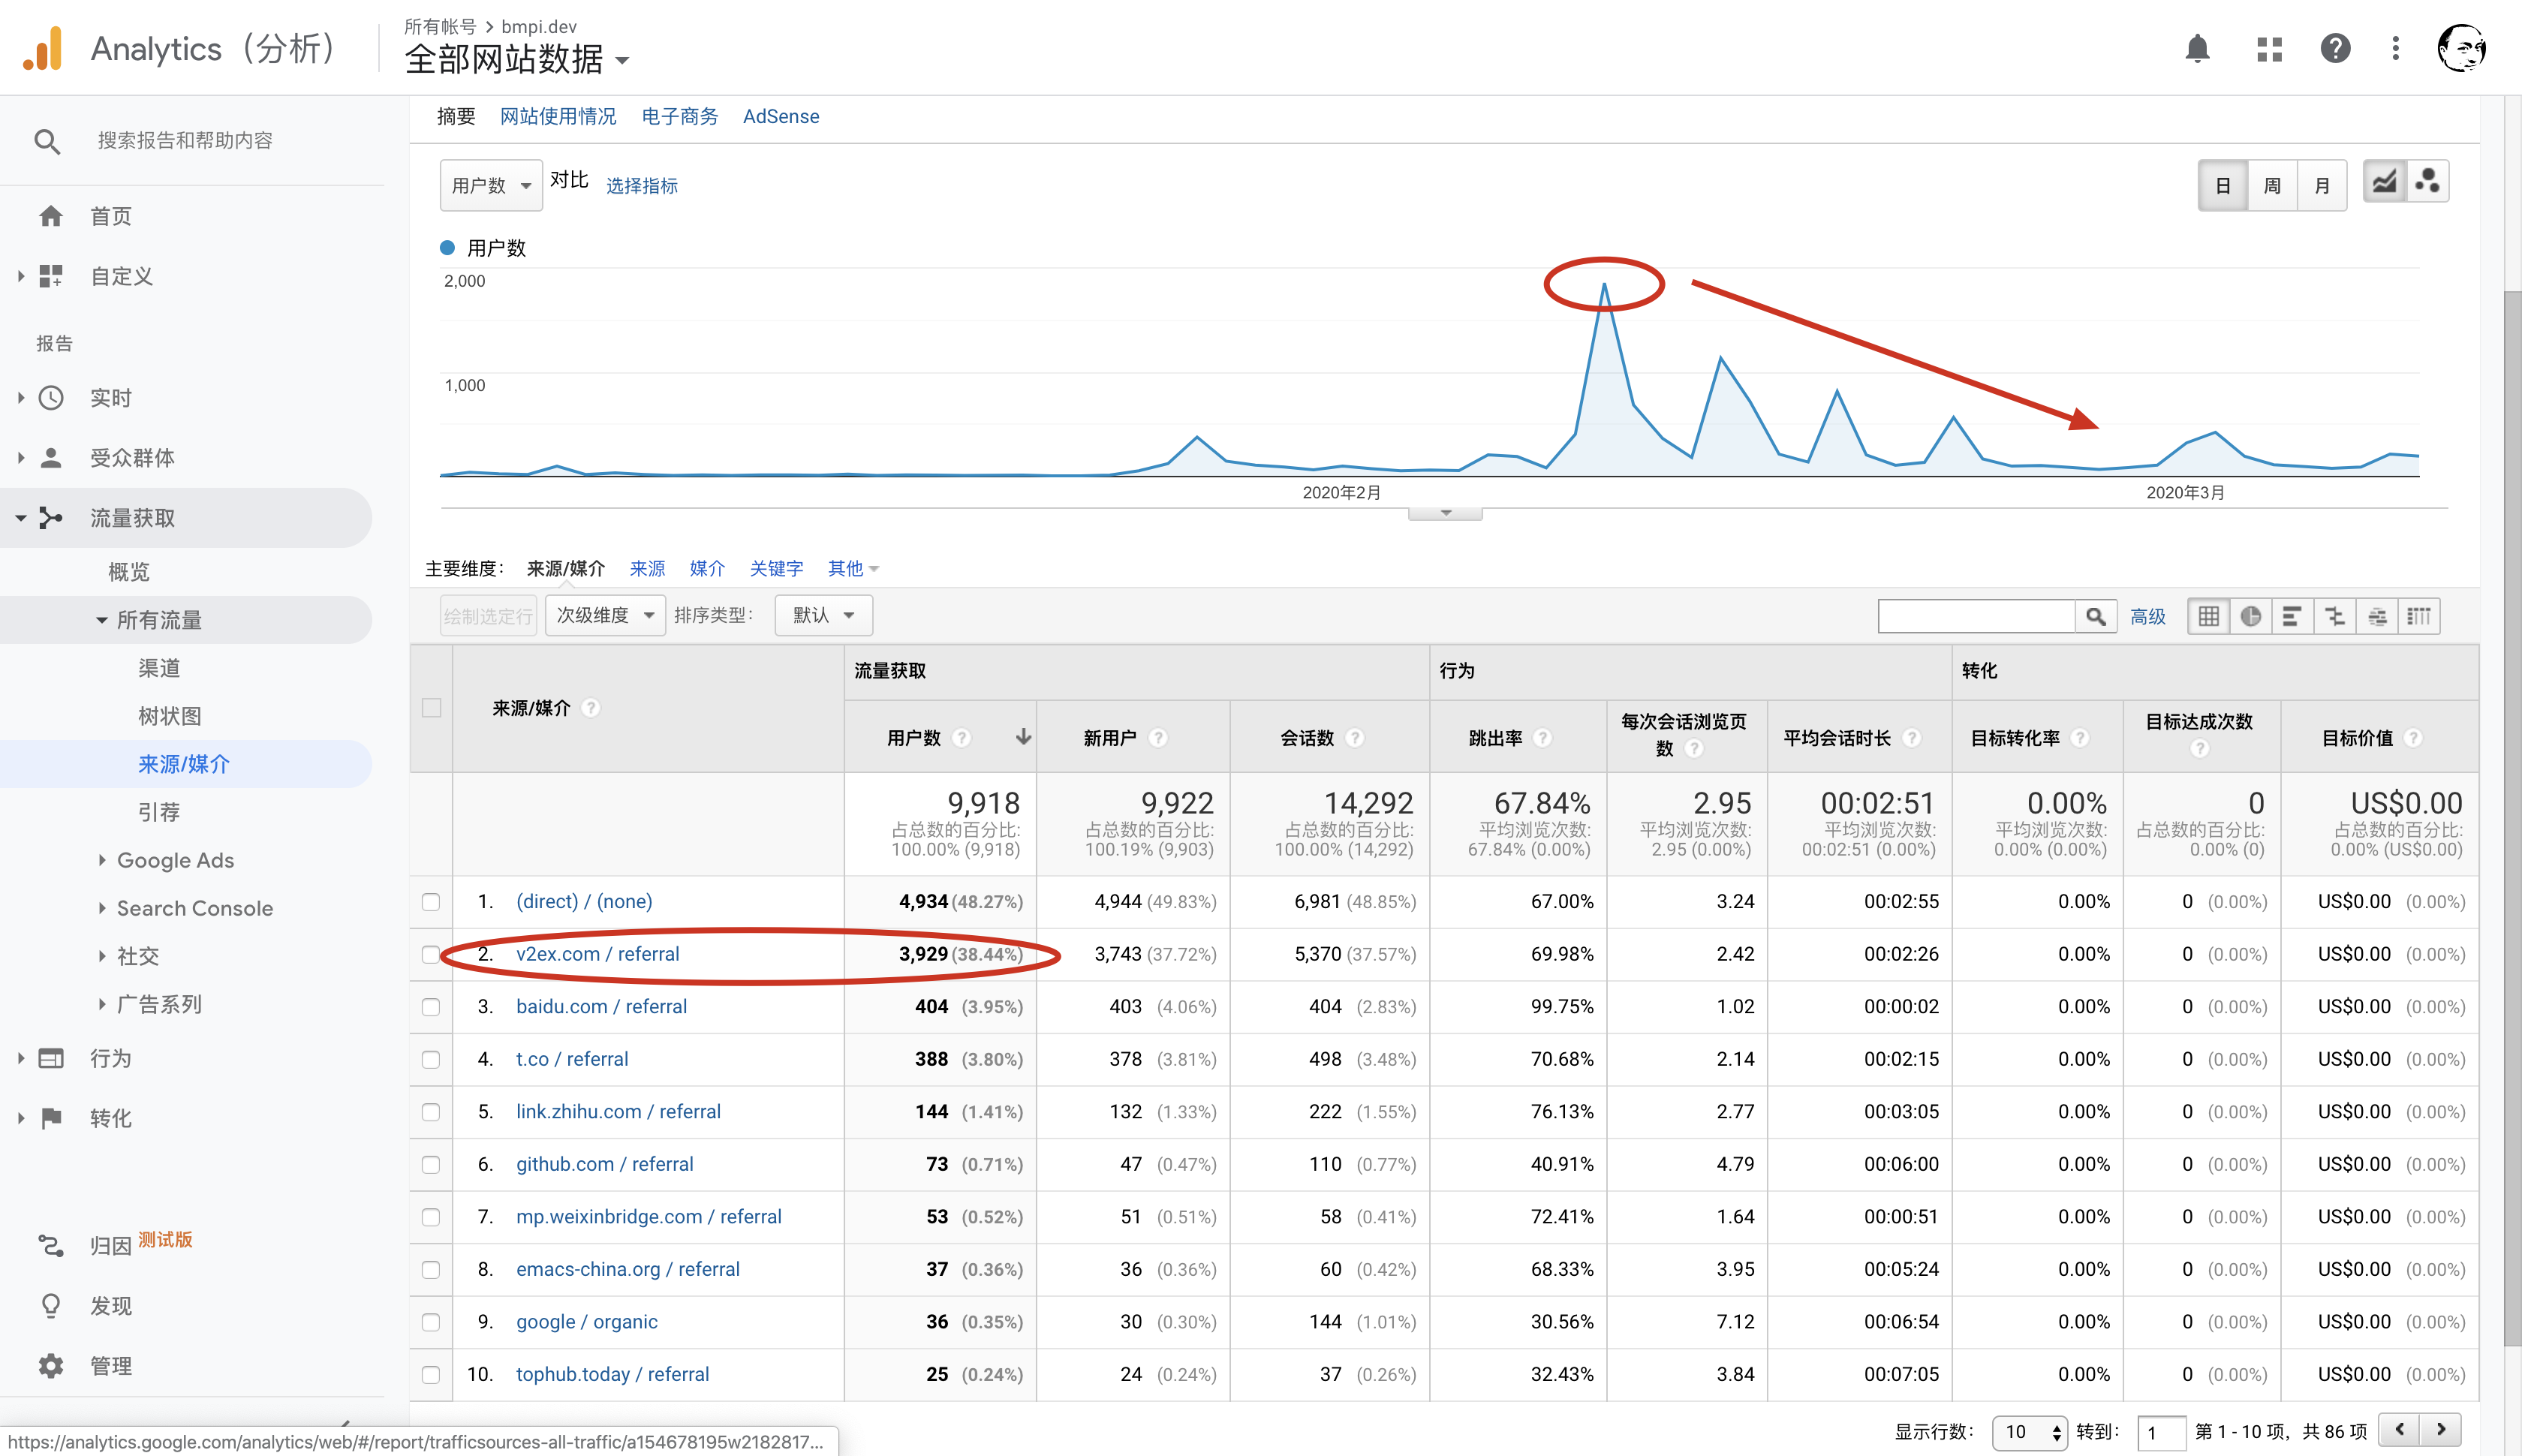Click the 周 week granularity button

pyautogui.click(x=2271, y=185)
